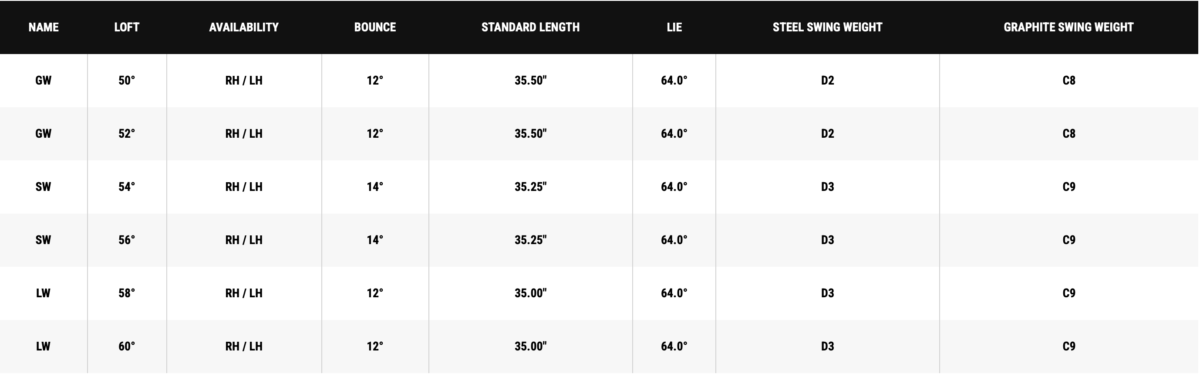Select the 54° loft cell

point(127,187)
